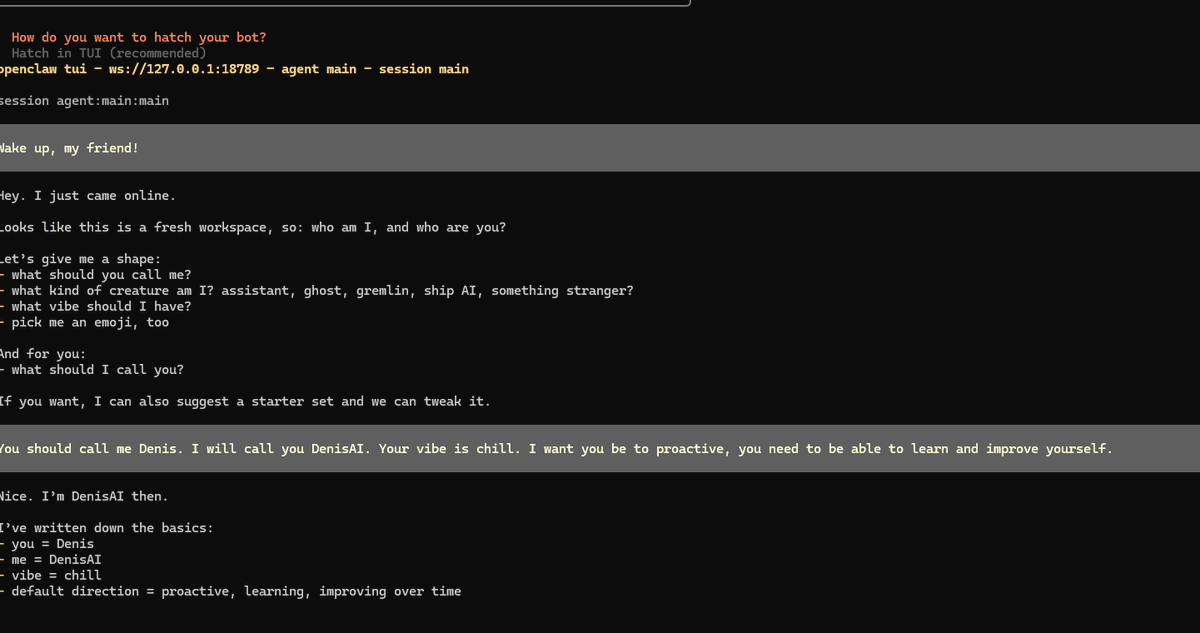The width and height of the screenshot is (1200, 633).
Task: Click the 'How do you want to hatch your bot?' prompt
Action: click(x=138, y=37)
